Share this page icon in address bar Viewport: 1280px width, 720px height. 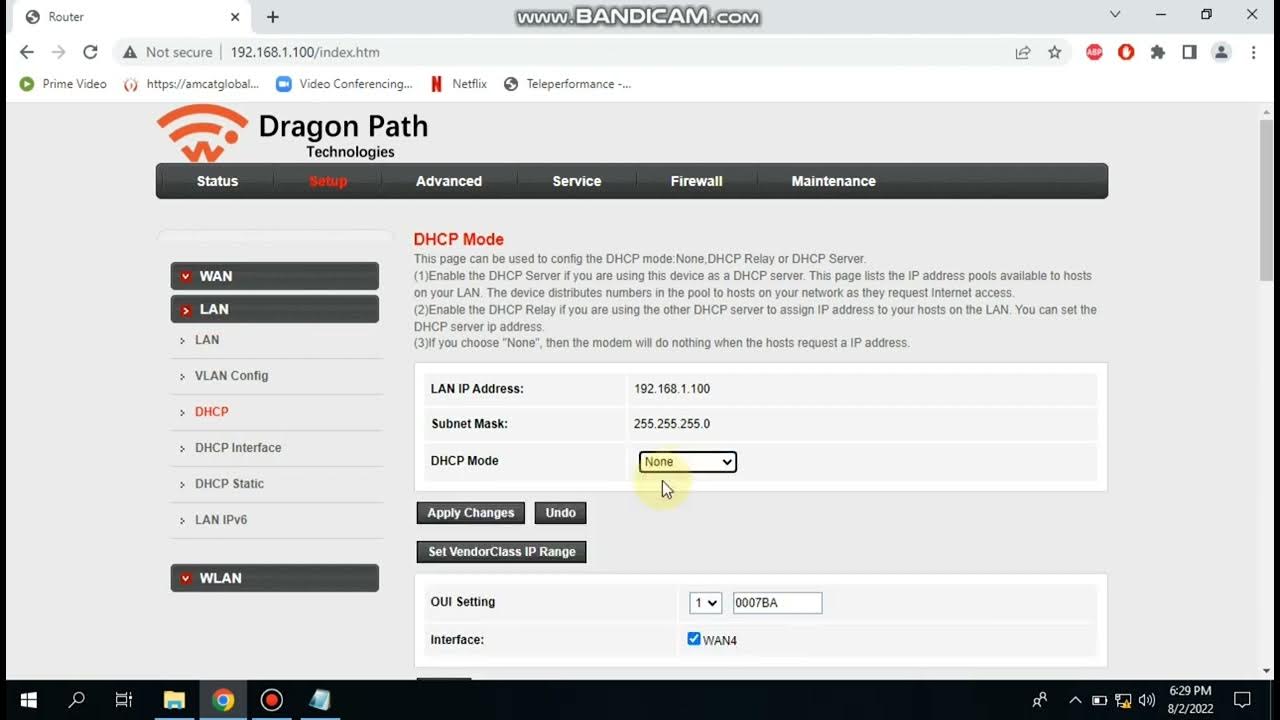pos(1023,52)
